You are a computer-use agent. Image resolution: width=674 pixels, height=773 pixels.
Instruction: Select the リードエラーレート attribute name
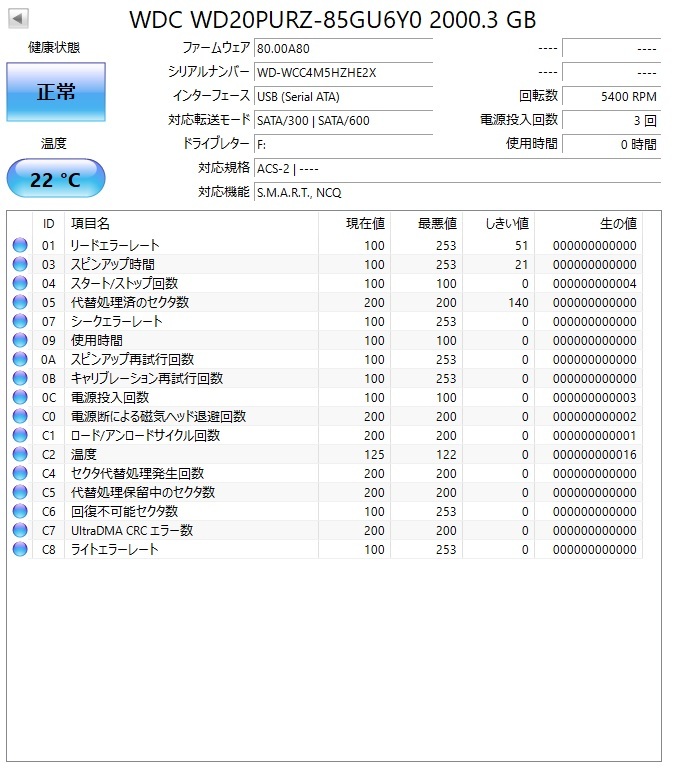point(114,245)
